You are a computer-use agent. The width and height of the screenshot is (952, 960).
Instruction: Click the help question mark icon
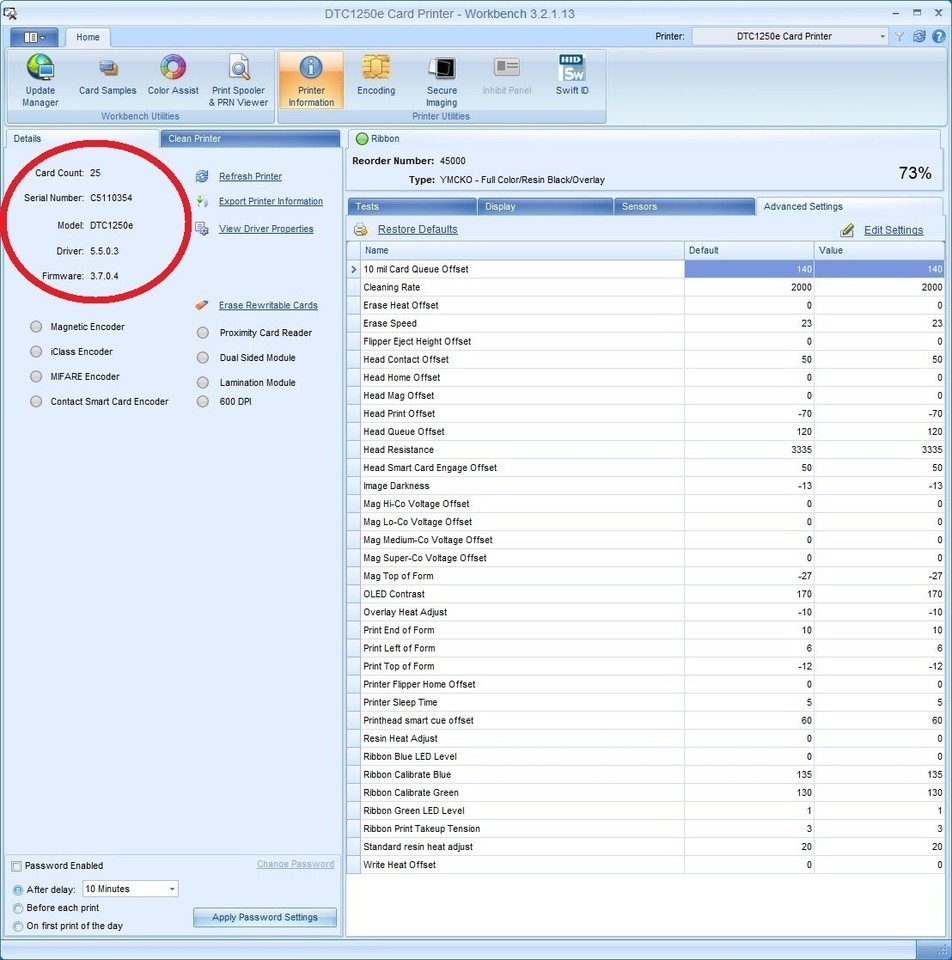(x=938, y=36)
